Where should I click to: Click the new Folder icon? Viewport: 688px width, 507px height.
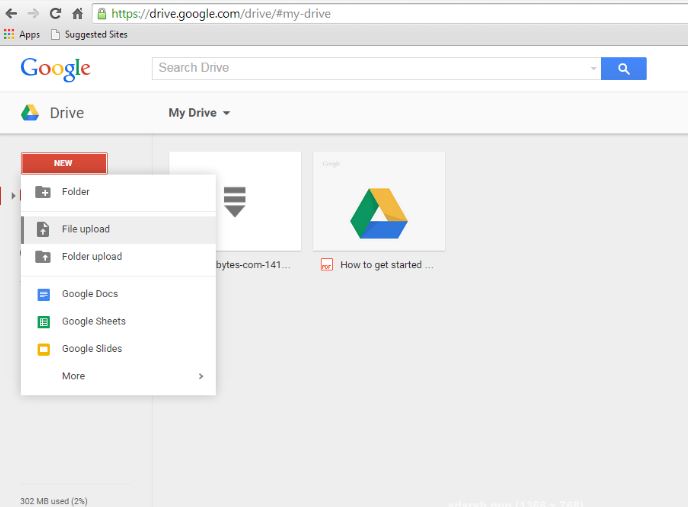[43, 192]
